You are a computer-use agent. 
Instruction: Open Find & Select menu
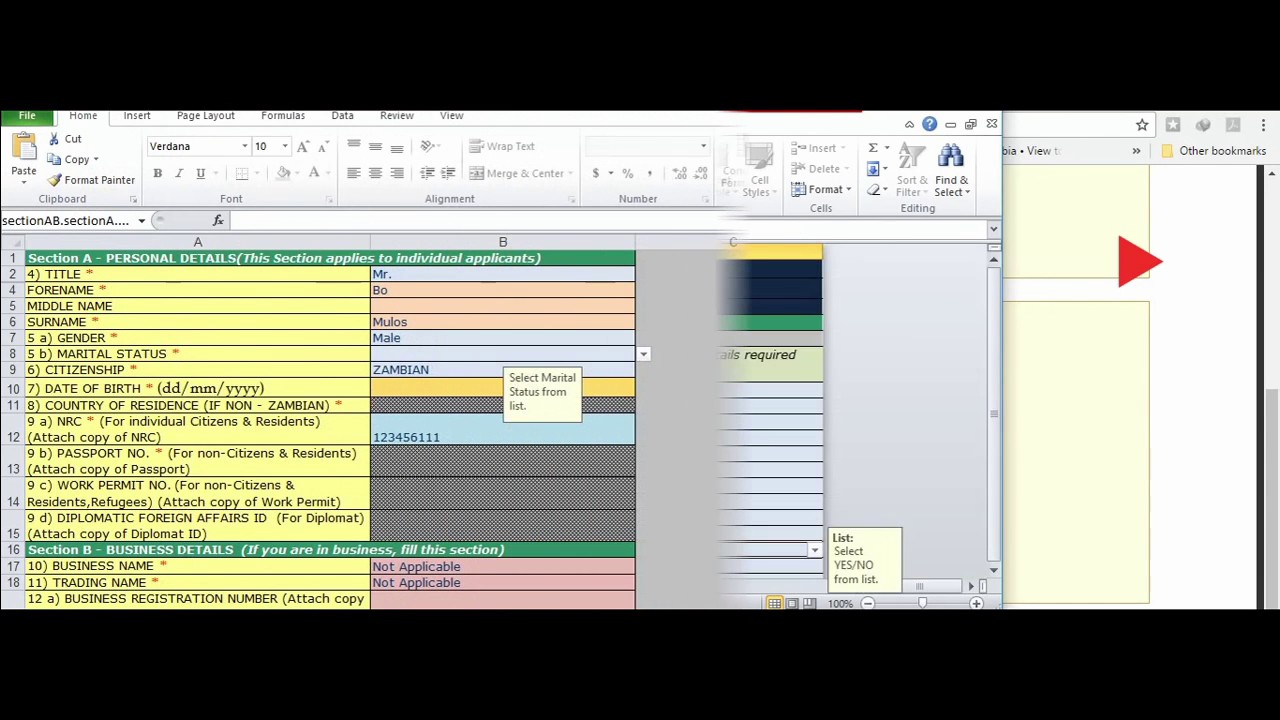pos(951,170)
